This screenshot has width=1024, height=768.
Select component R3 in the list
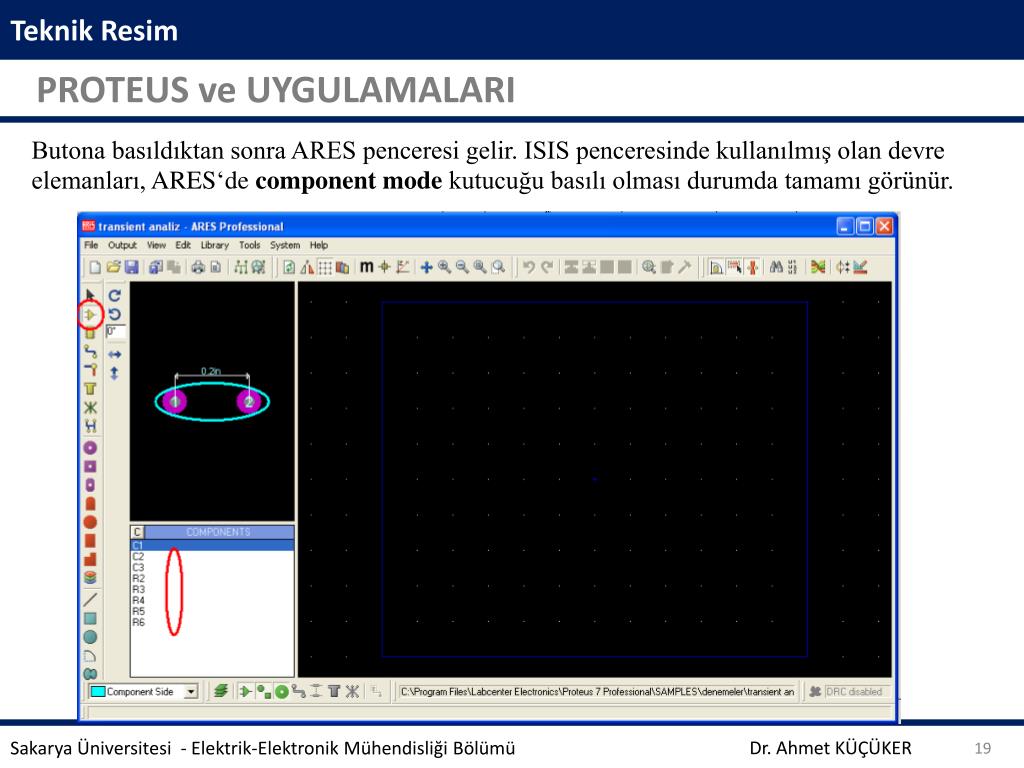(x=212, y=590)
